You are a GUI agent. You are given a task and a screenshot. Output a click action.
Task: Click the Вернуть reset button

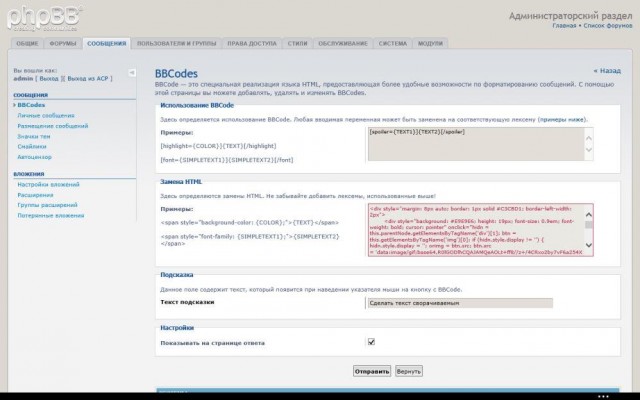[x=408, y=370]
